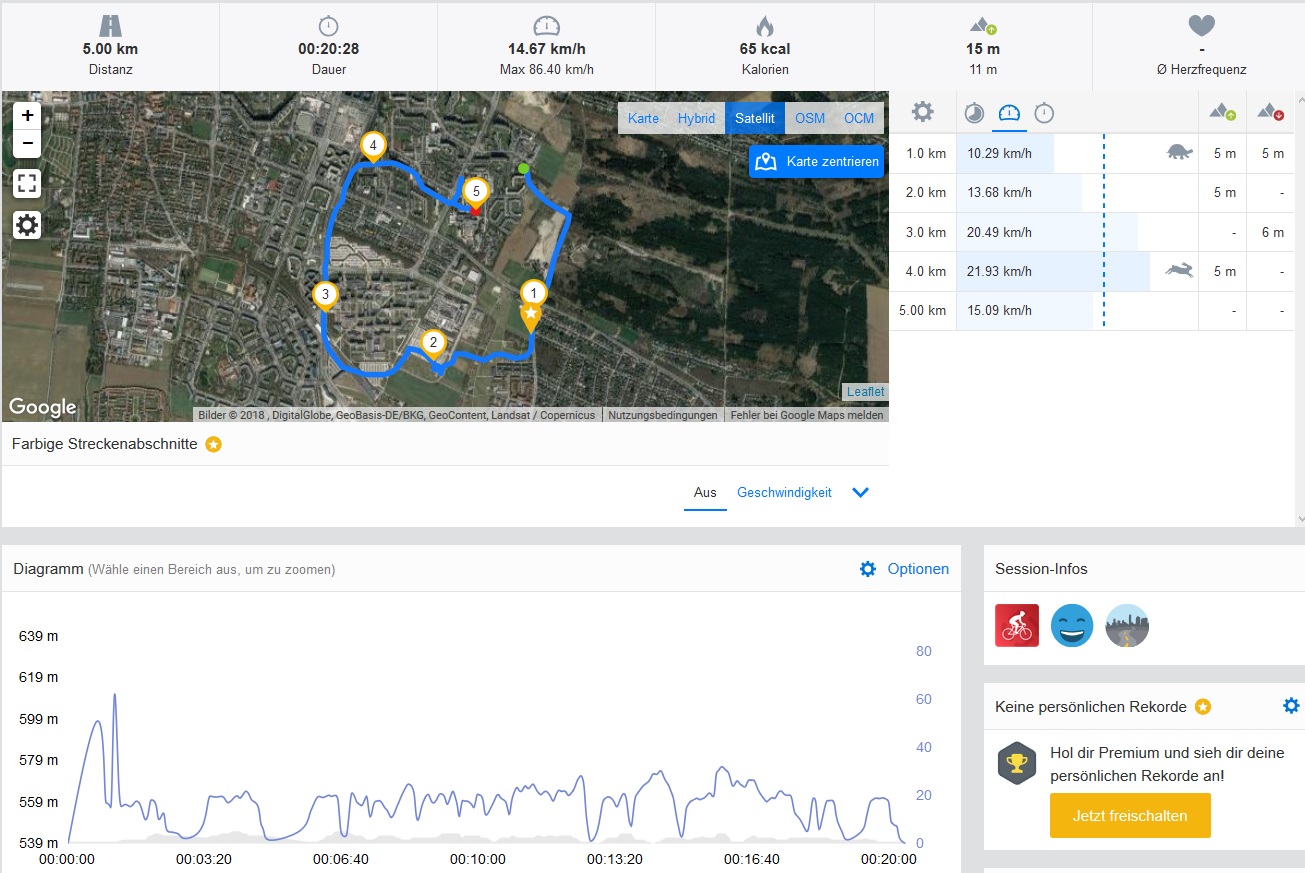The width and height of the screenshot is (1305, 873).
Task: Open splits table settings gear
Action: coord(923,112)
